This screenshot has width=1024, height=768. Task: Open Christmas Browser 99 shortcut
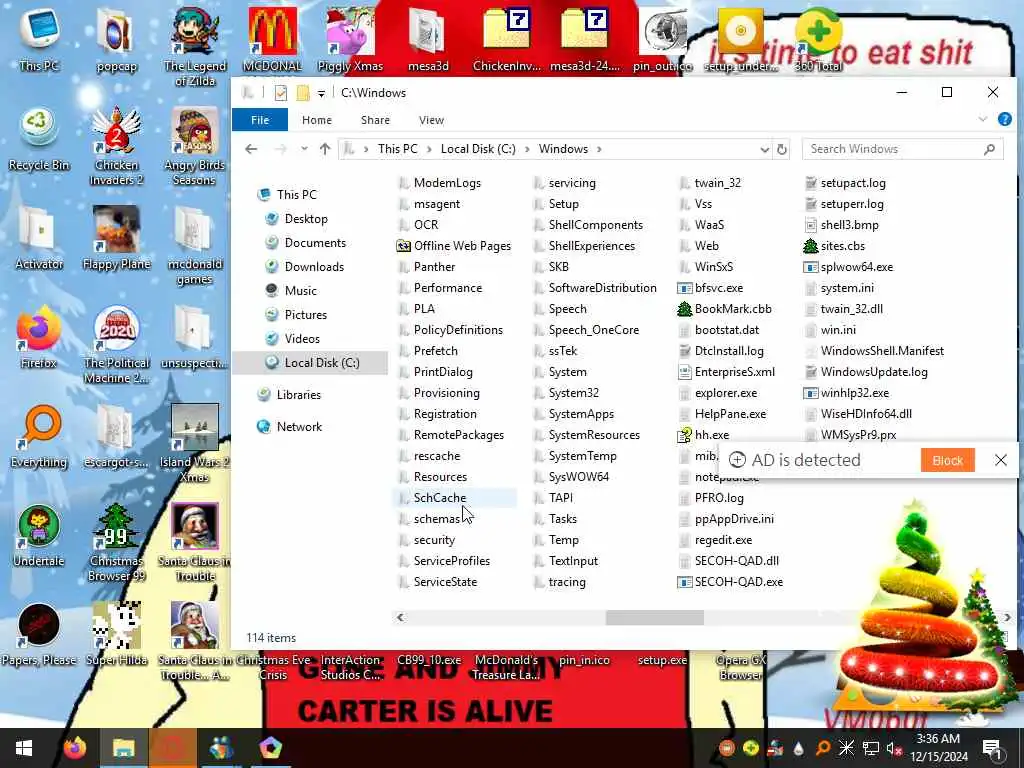[116, 543]
